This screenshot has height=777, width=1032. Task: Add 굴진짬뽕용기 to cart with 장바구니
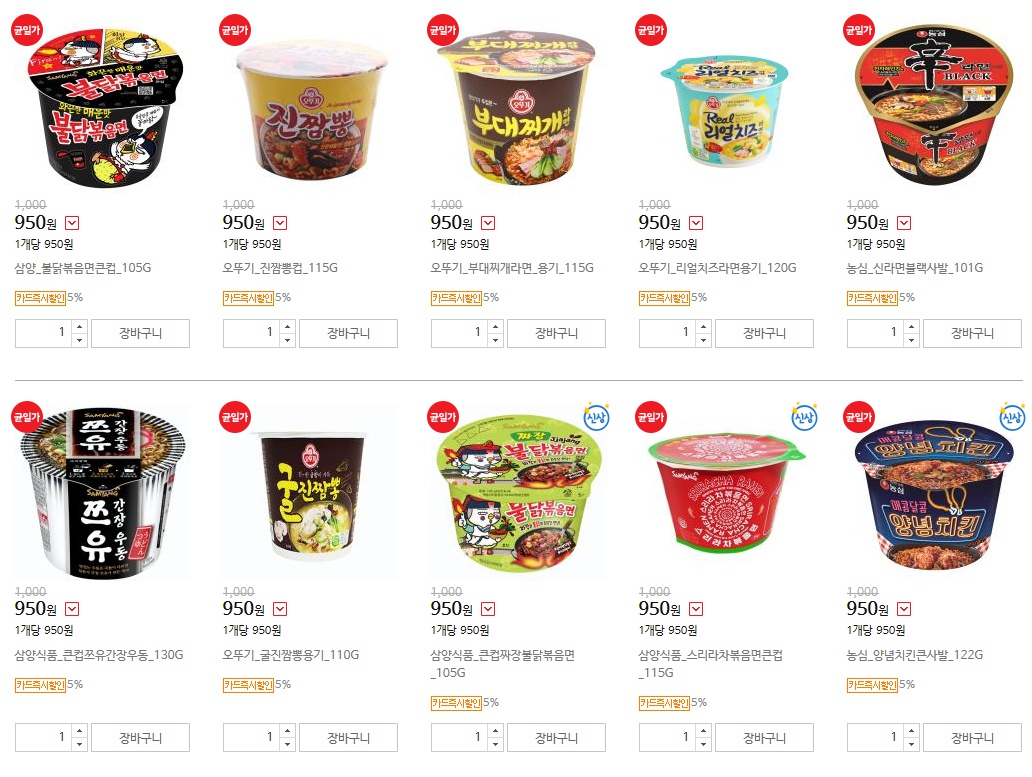[x=348, y=738]
